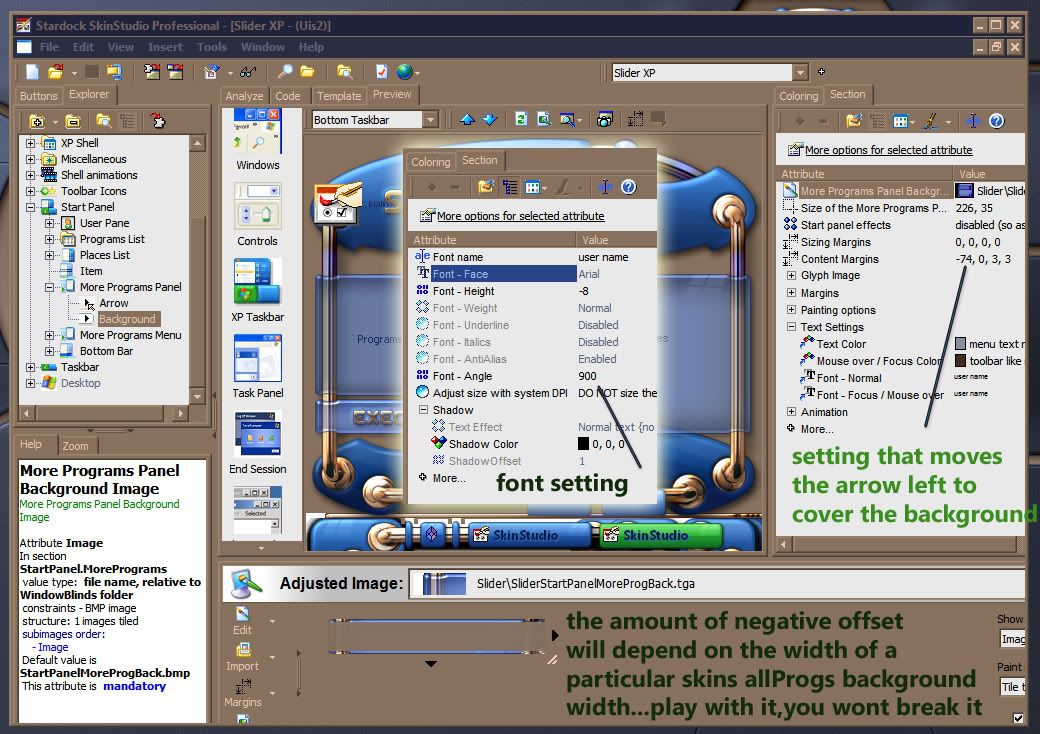Expand the Painting options attribute group
The height and width of the screenshot is (734, 1040).
pos(791,310)
